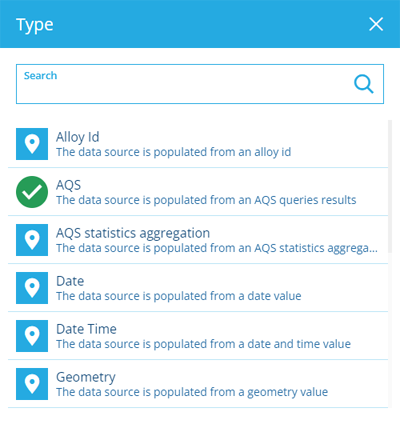Pick the Date type title

(70, 281)
